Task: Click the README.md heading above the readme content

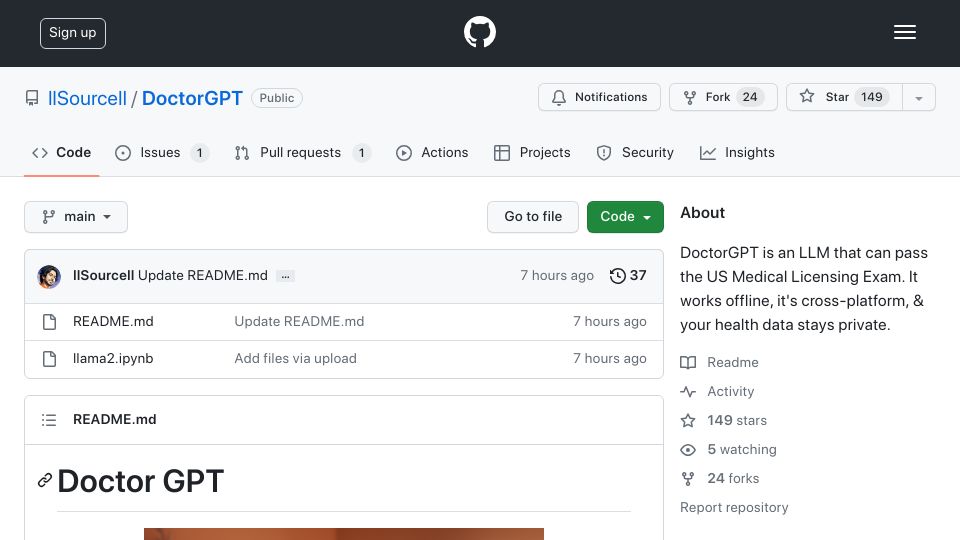Action: point(114,419)
